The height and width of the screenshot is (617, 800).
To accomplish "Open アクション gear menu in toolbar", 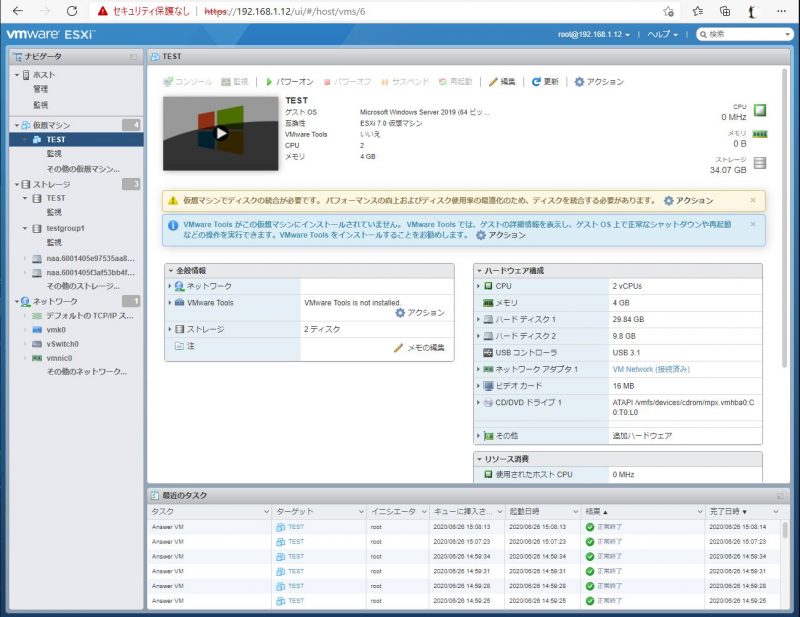I will pos(599,82).
